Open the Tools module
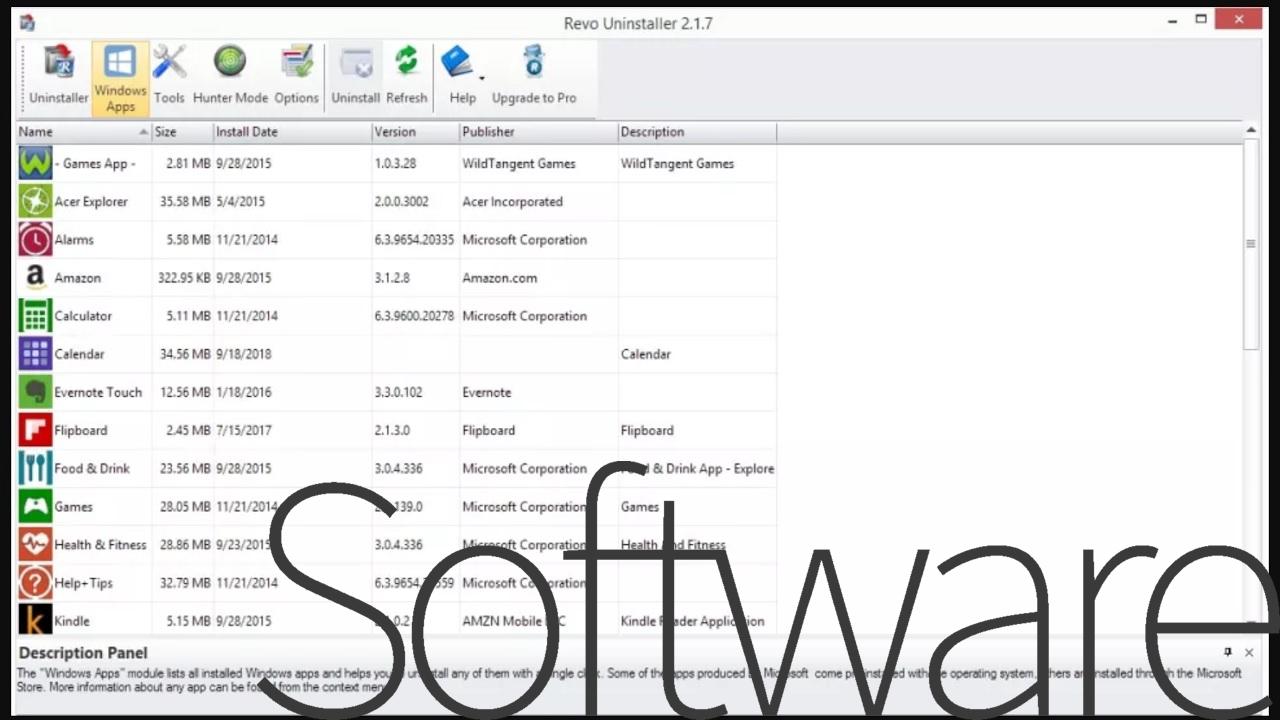The image size is (1280, 720). (x=169, y=76)
